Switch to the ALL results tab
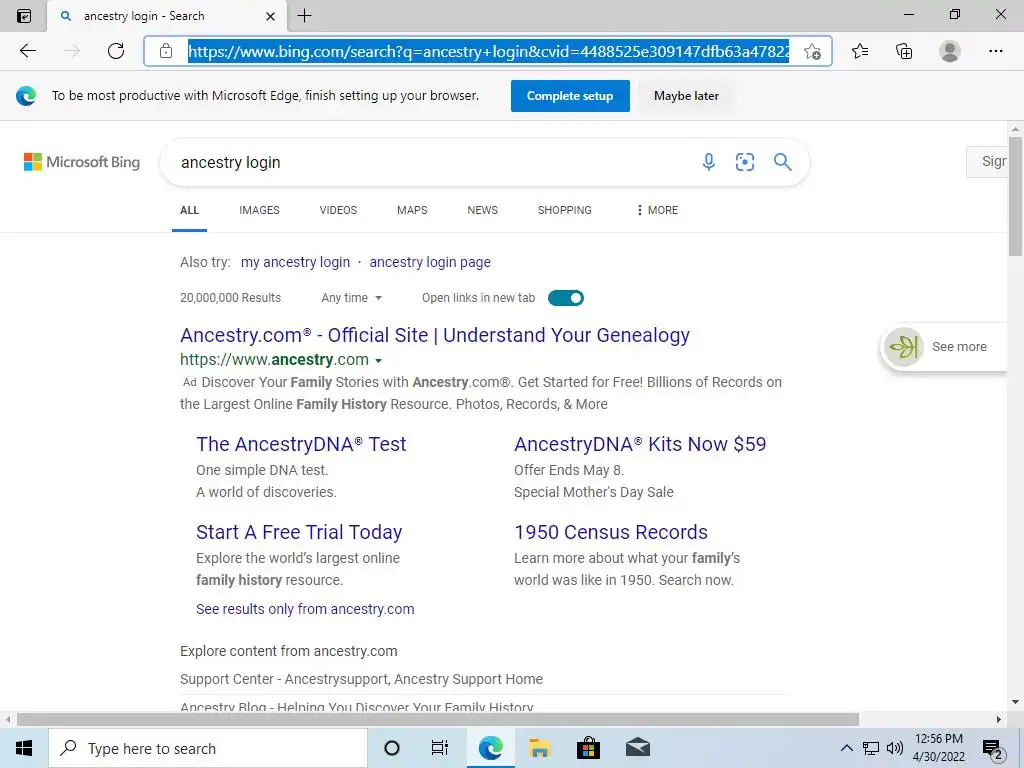This screenshot has height=768, width=1024. click(189, 210)
